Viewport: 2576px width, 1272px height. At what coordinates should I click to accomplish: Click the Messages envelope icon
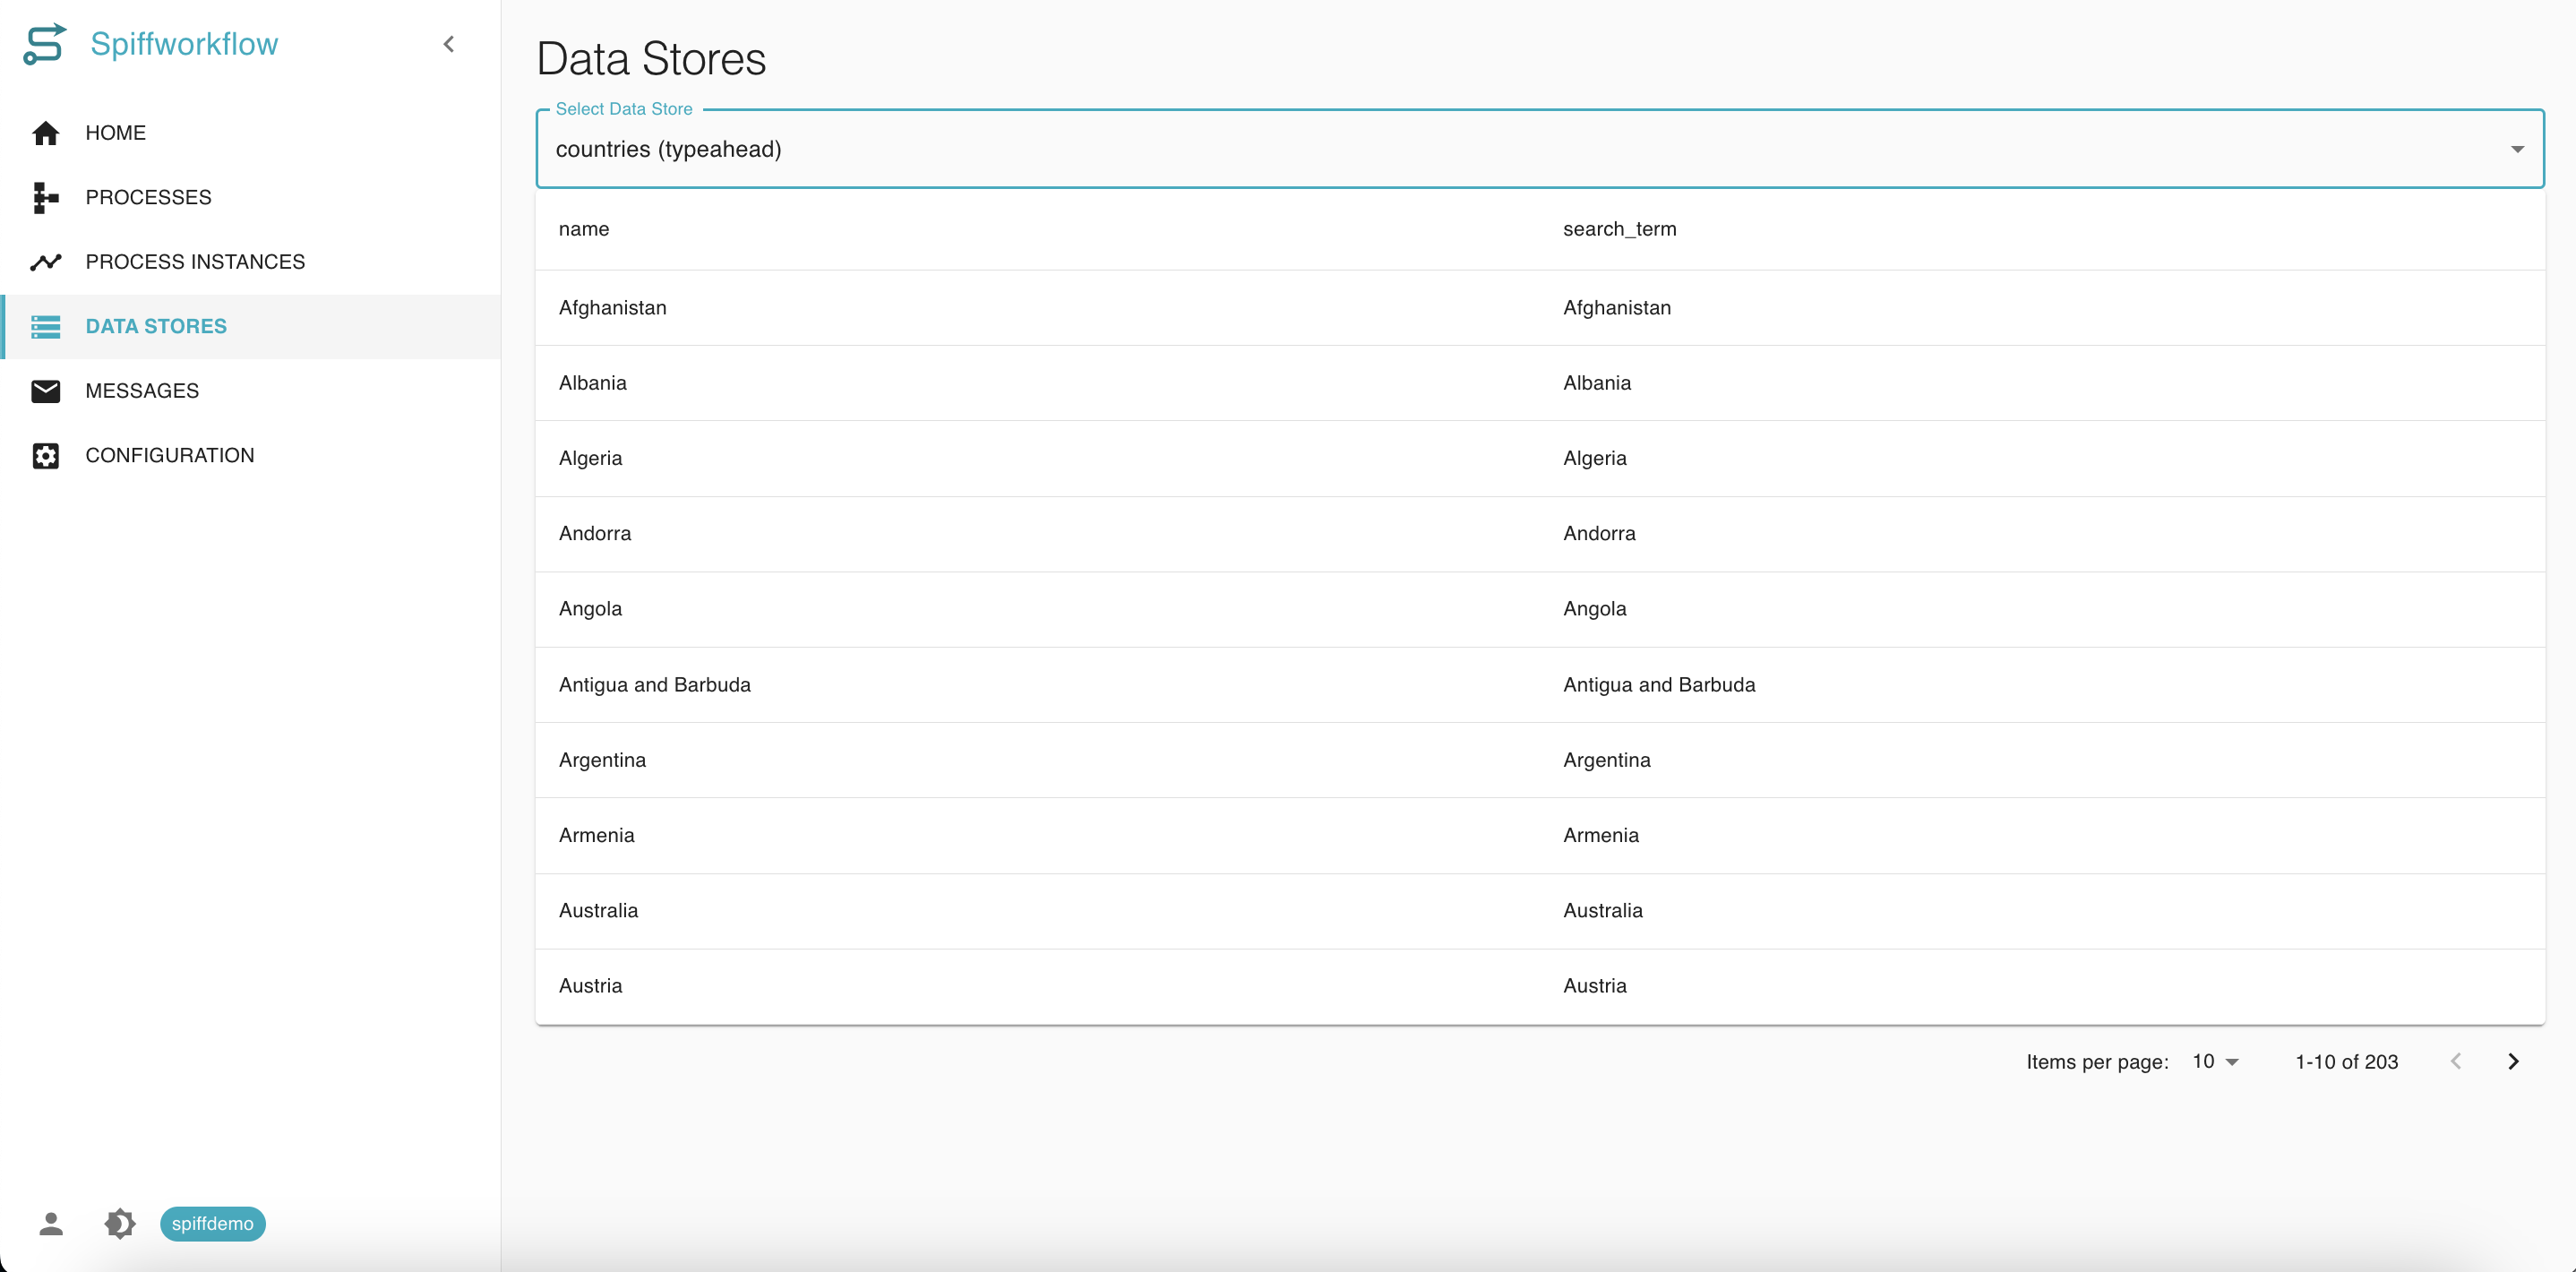click(46, 391)
